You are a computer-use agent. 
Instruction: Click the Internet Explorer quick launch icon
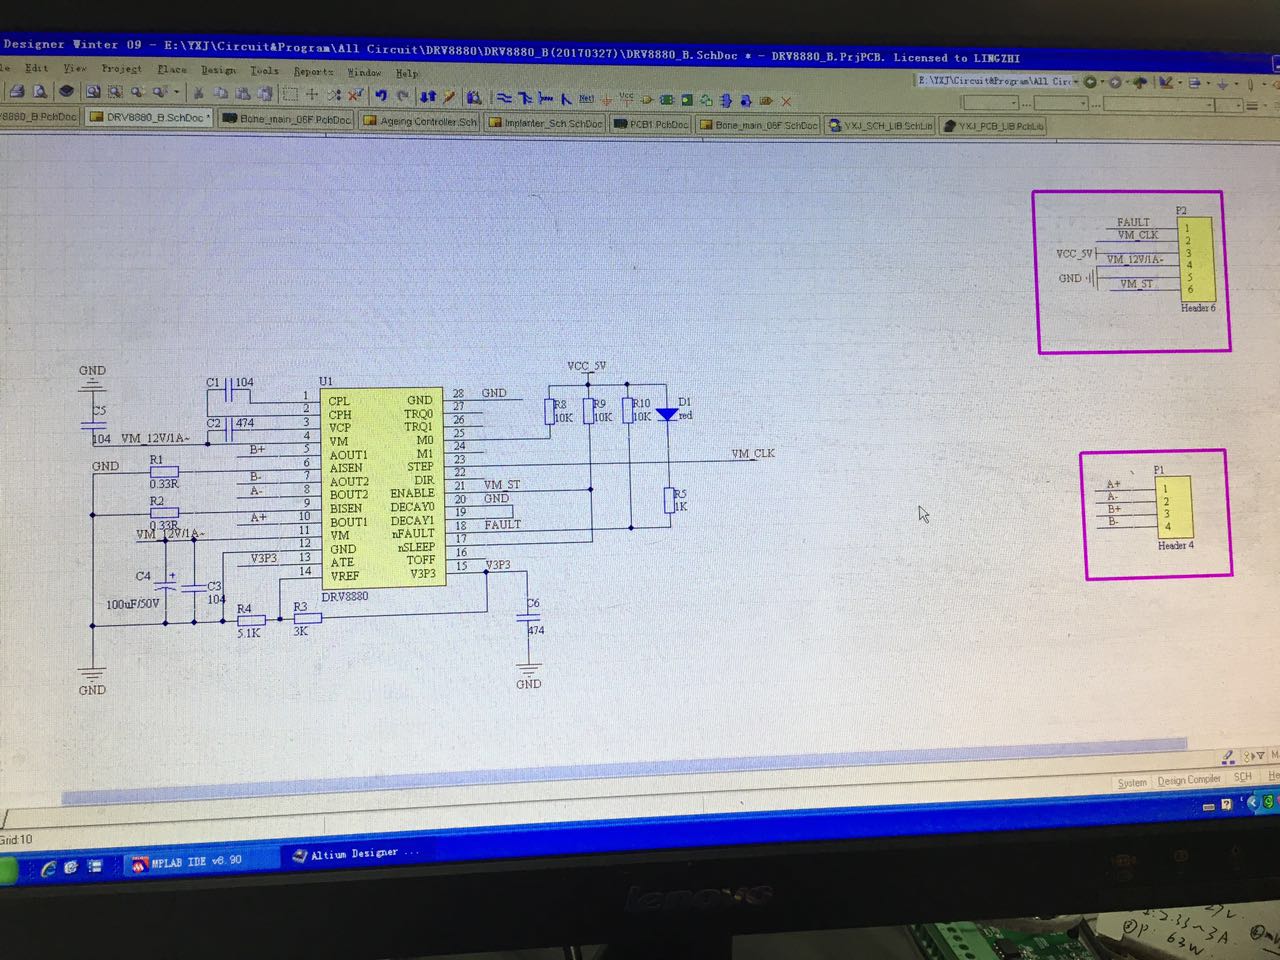pos(47,869)
